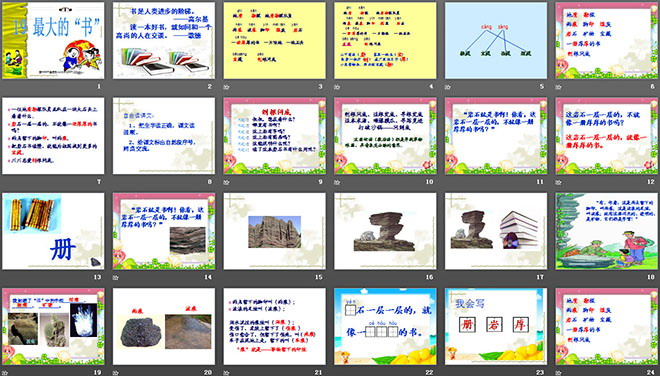660x376 pixels.
Task: Click animation star icon under slide 23
Action: click(448, 373)
